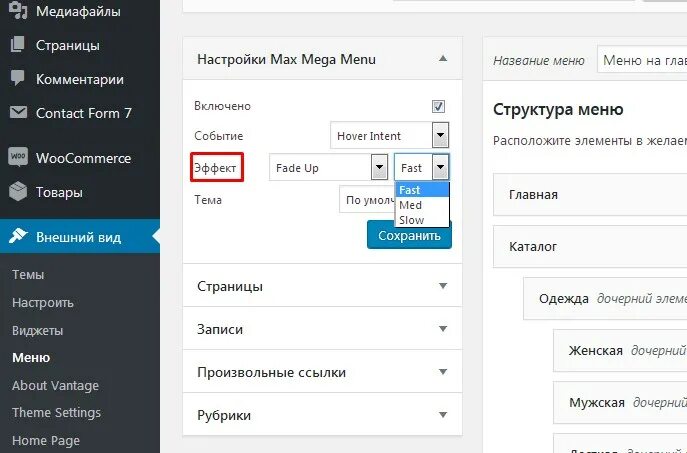Open the Fade Up effect dropdown
The height and width of the screenshot is (453, 687).
[x=329, y=167]
